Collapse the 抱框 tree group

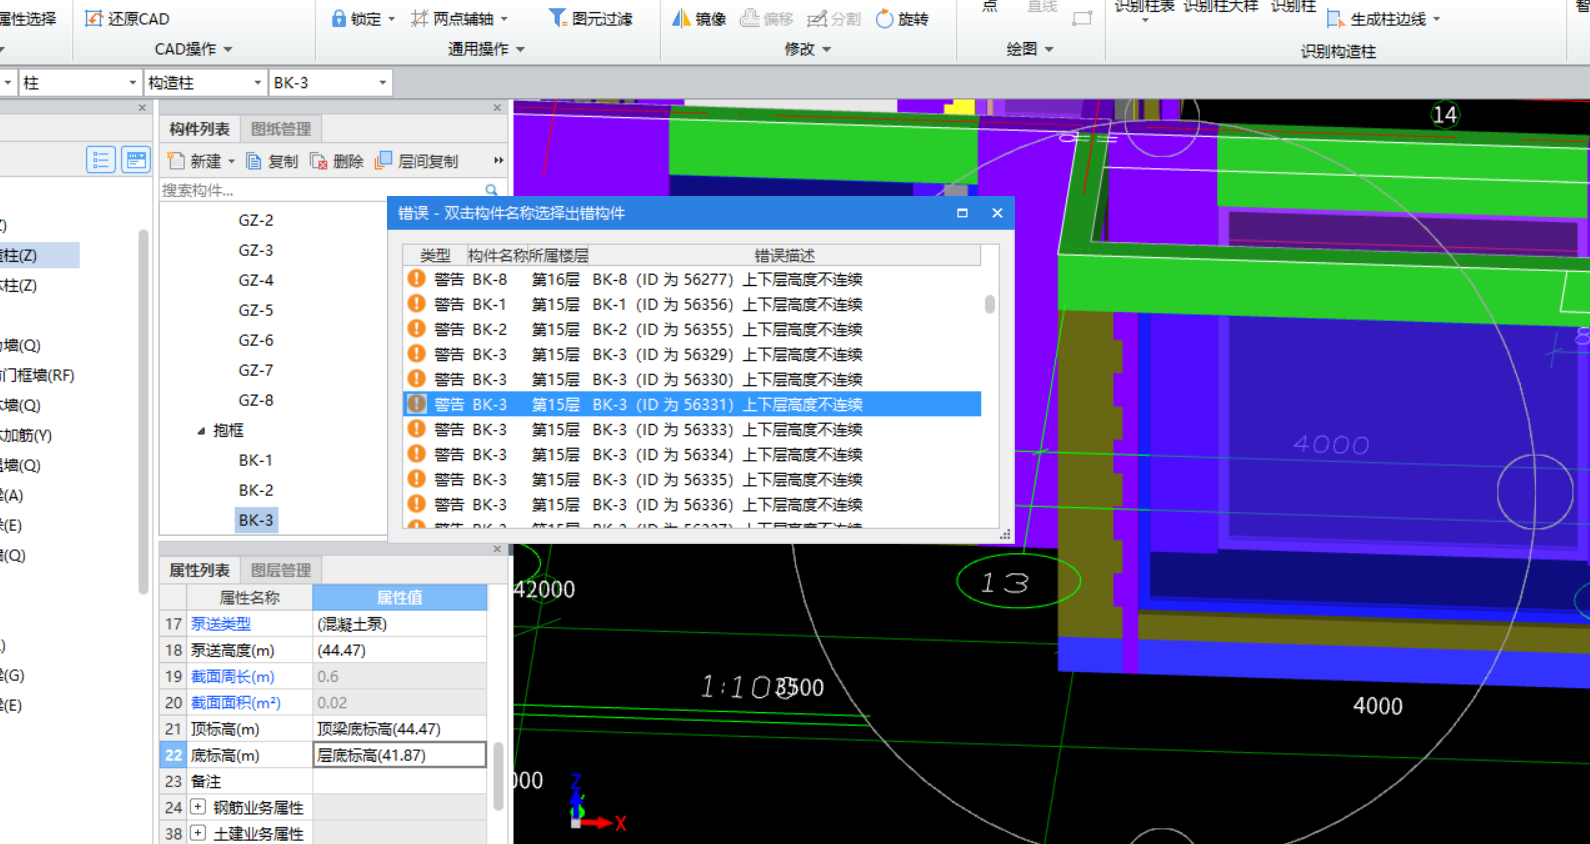pyautogui.click(x=201, y=431)
